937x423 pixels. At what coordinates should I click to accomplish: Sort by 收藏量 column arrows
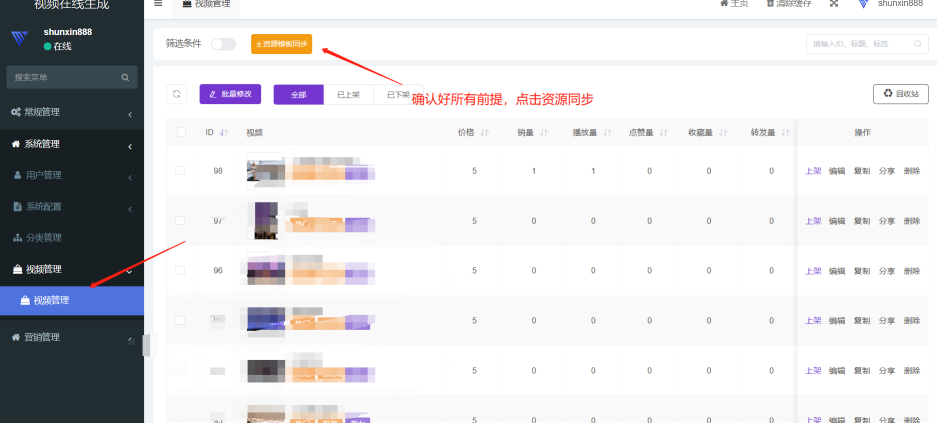click(723, 133)
